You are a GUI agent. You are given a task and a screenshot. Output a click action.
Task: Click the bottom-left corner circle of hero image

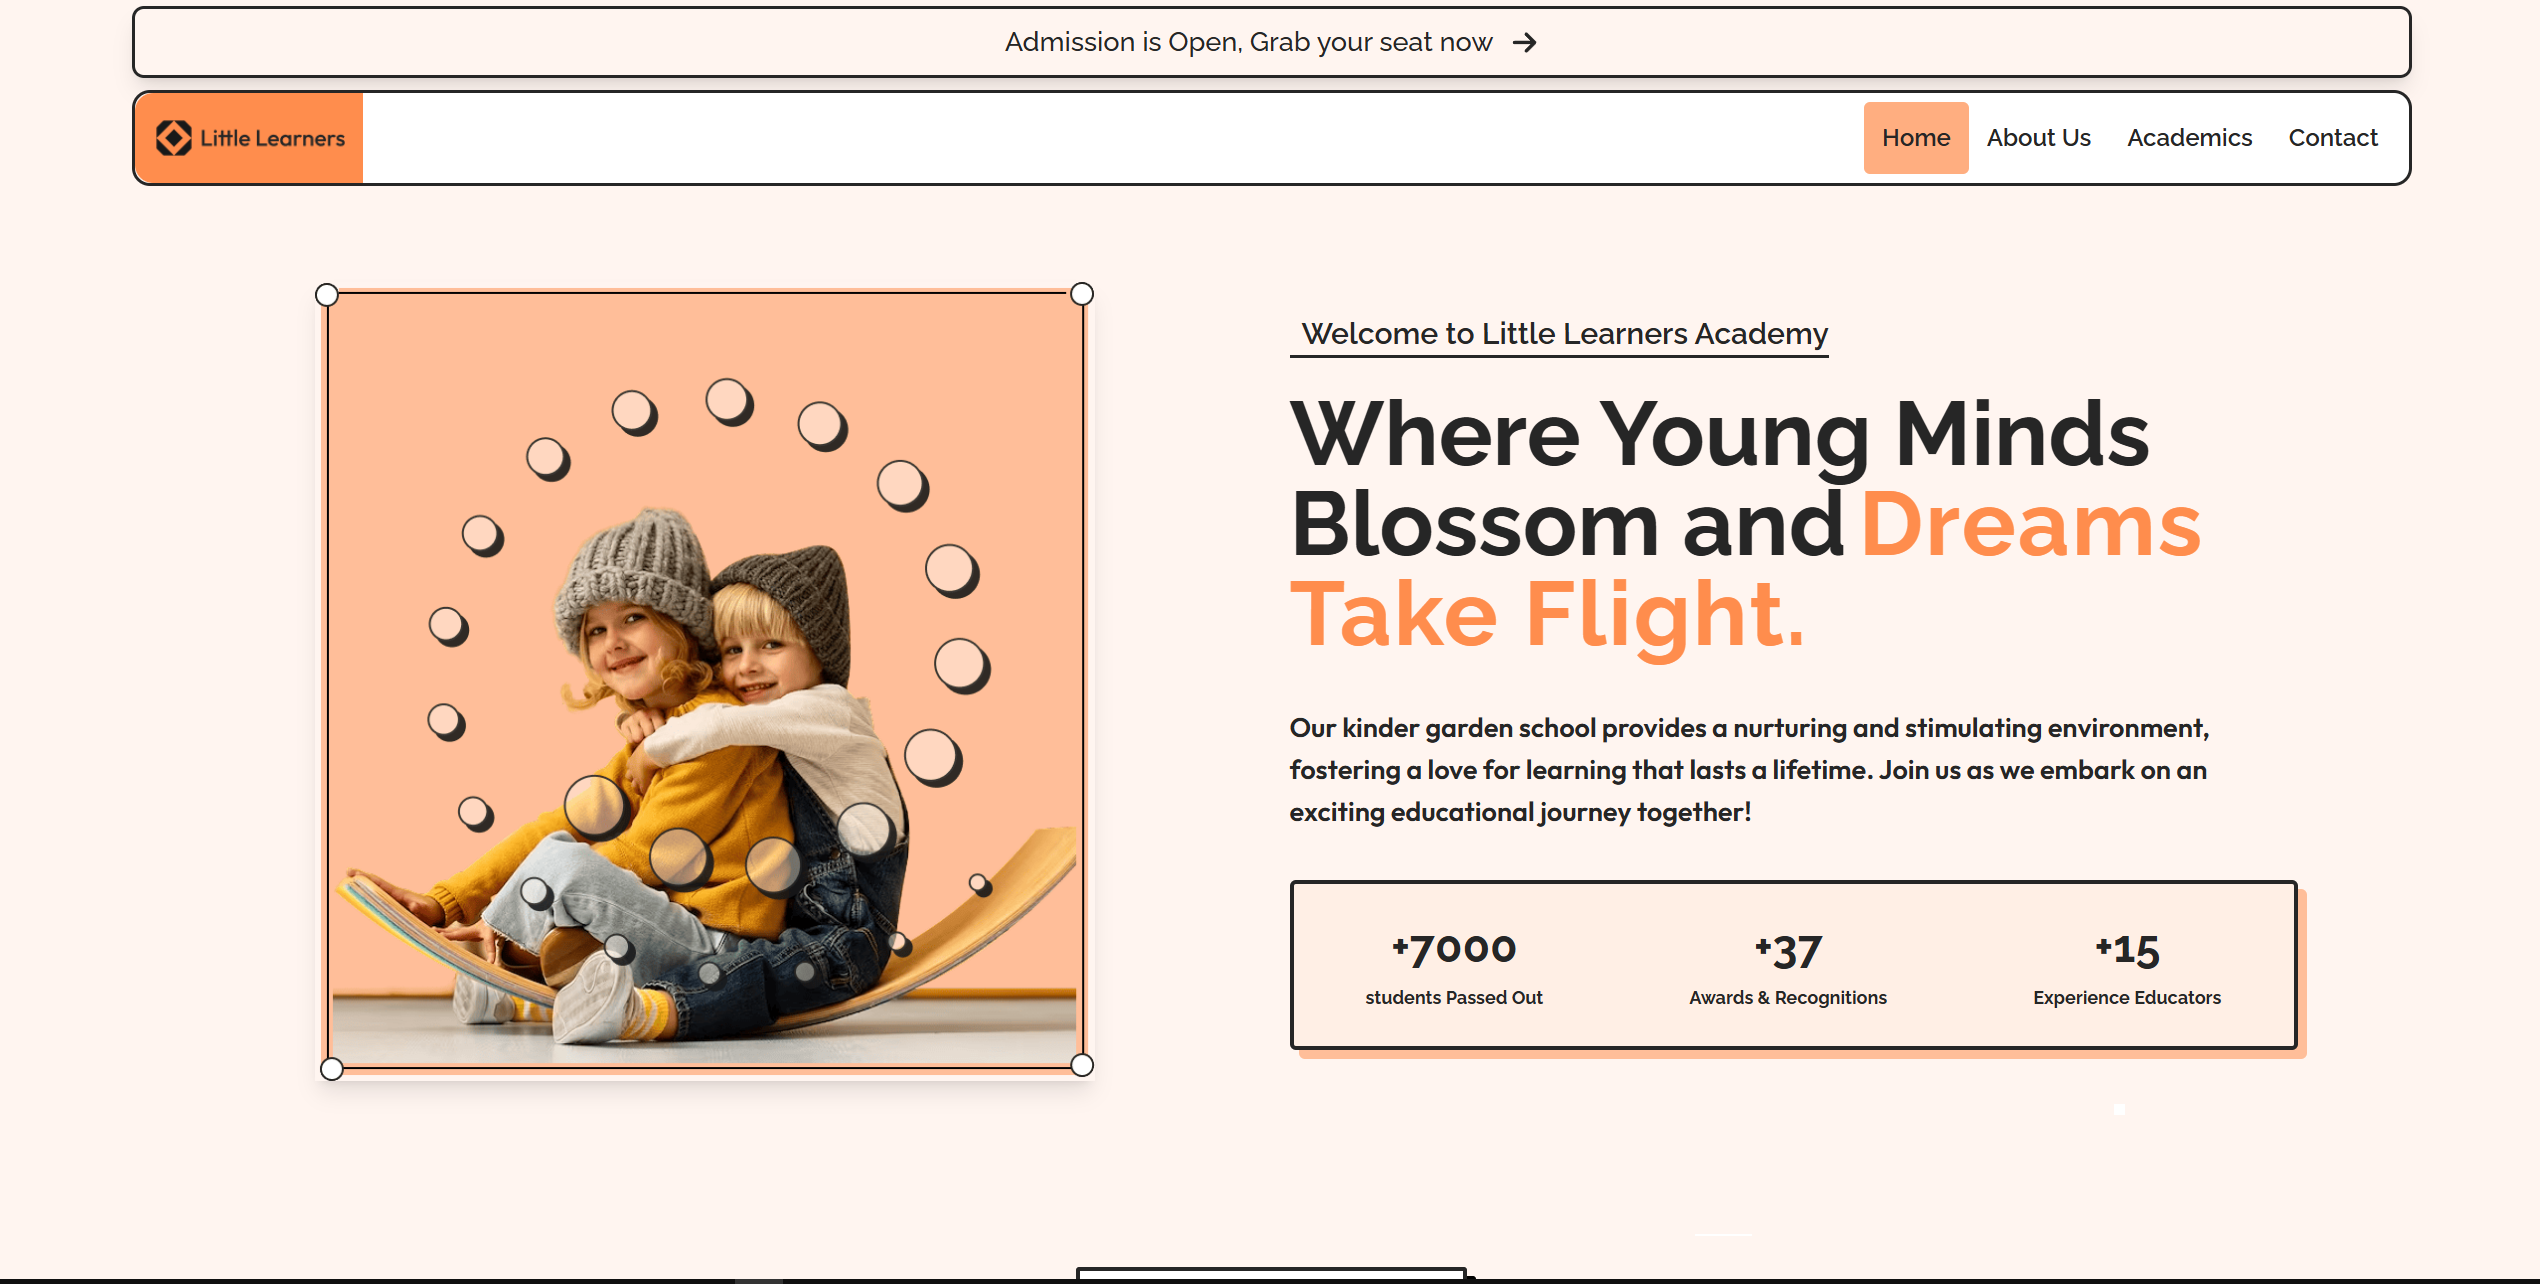(x=332, y=1069)
